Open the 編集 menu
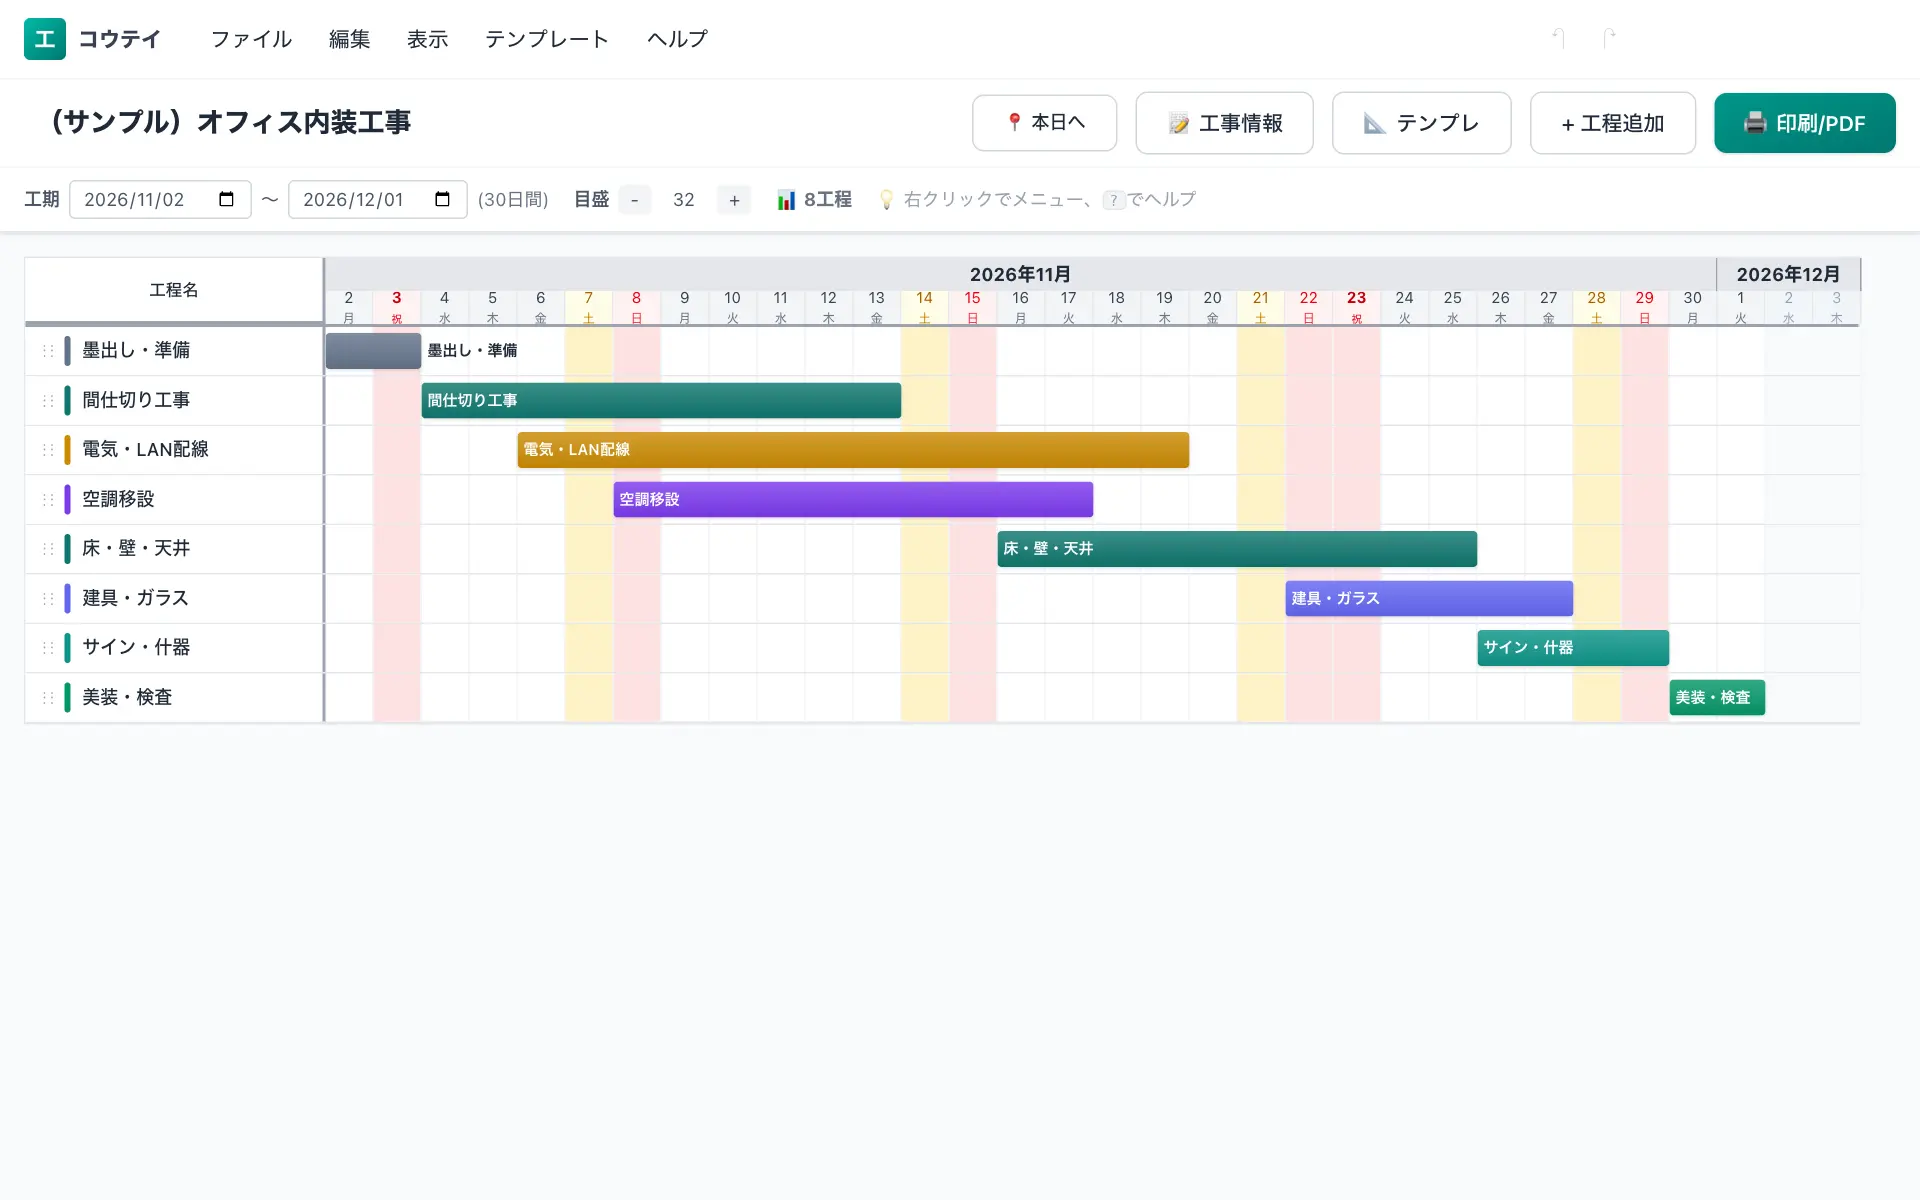The image size is (1920, 1200). (x=350, y=39)
